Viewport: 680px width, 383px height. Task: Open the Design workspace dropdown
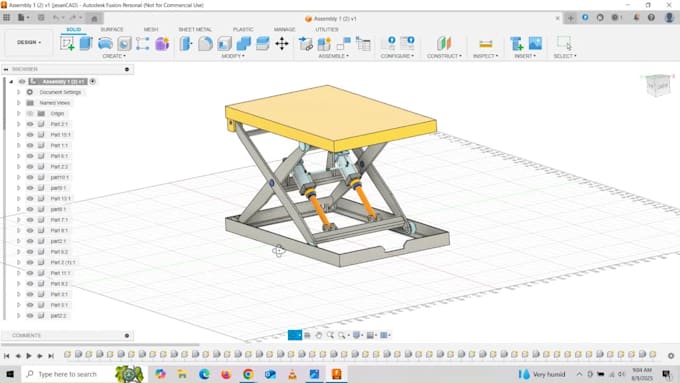point(29,43)
